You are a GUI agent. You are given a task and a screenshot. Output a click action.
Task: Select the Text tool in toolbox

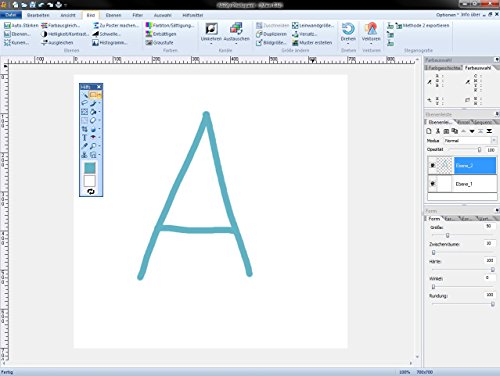tap(84, 137)
